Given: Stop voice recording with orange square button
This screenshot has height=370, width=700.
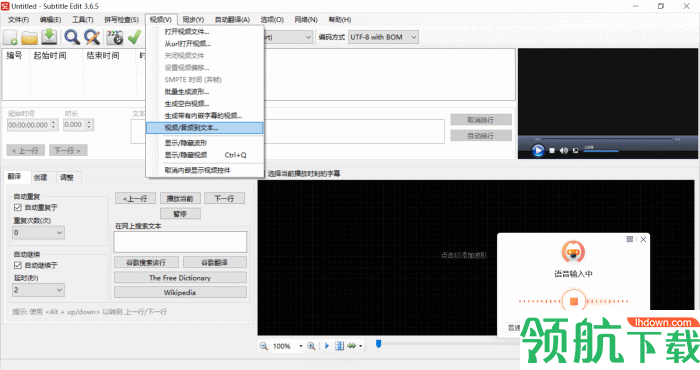Looking at the screenshot, I should pos(574,301).
